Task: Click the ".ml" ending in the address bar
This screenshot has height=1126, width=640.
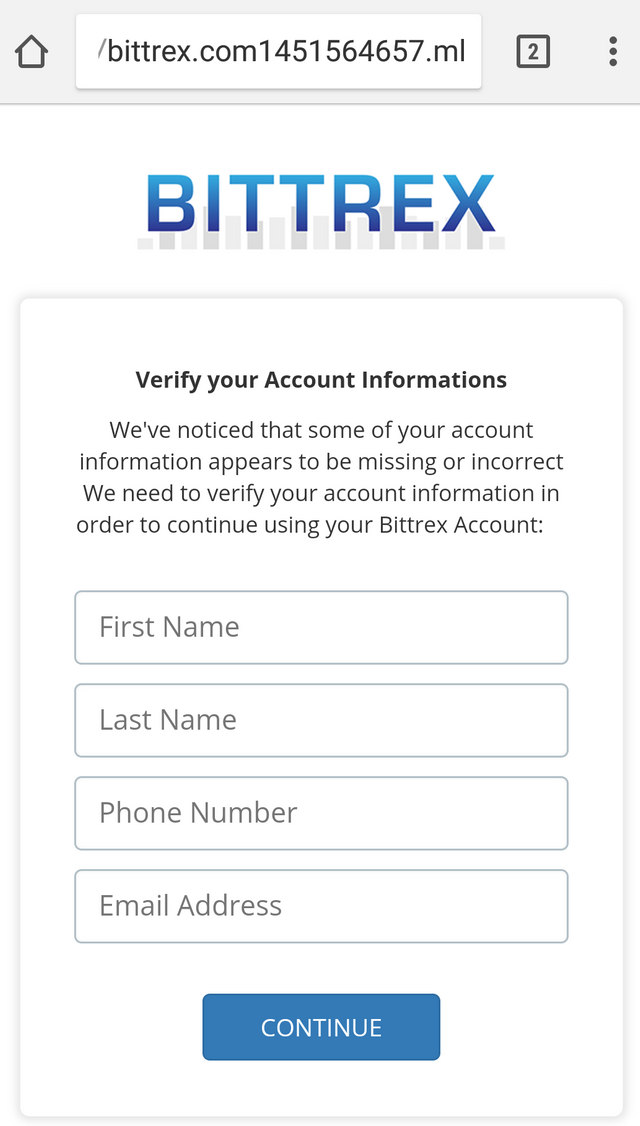Action: click(x=450, y=52)
